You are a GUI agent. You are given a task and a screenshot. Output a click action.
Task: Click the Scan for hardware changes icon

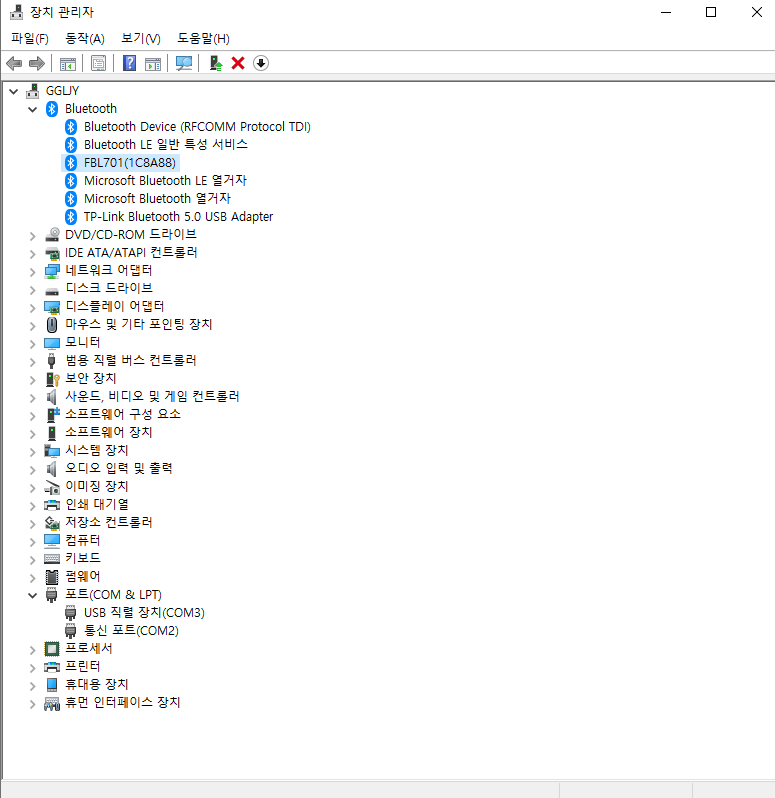pos(184,63)
